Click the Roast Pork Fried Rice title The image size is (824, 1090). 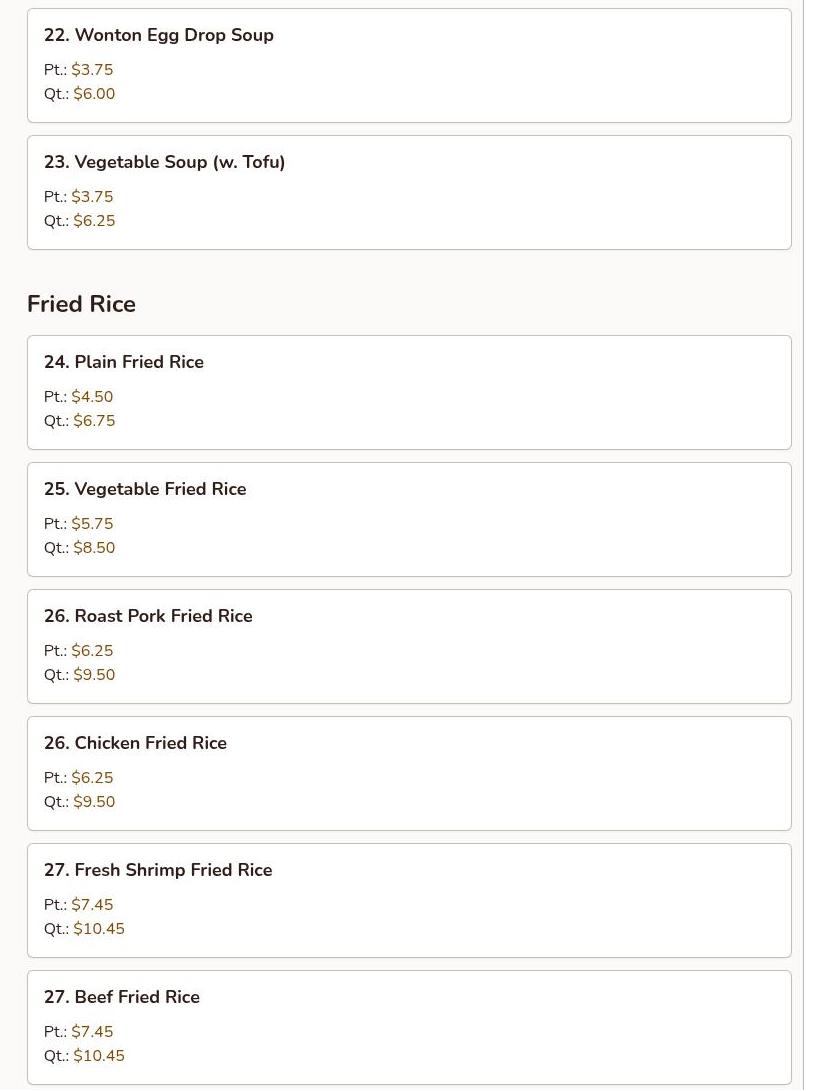(x=148, y=616)
